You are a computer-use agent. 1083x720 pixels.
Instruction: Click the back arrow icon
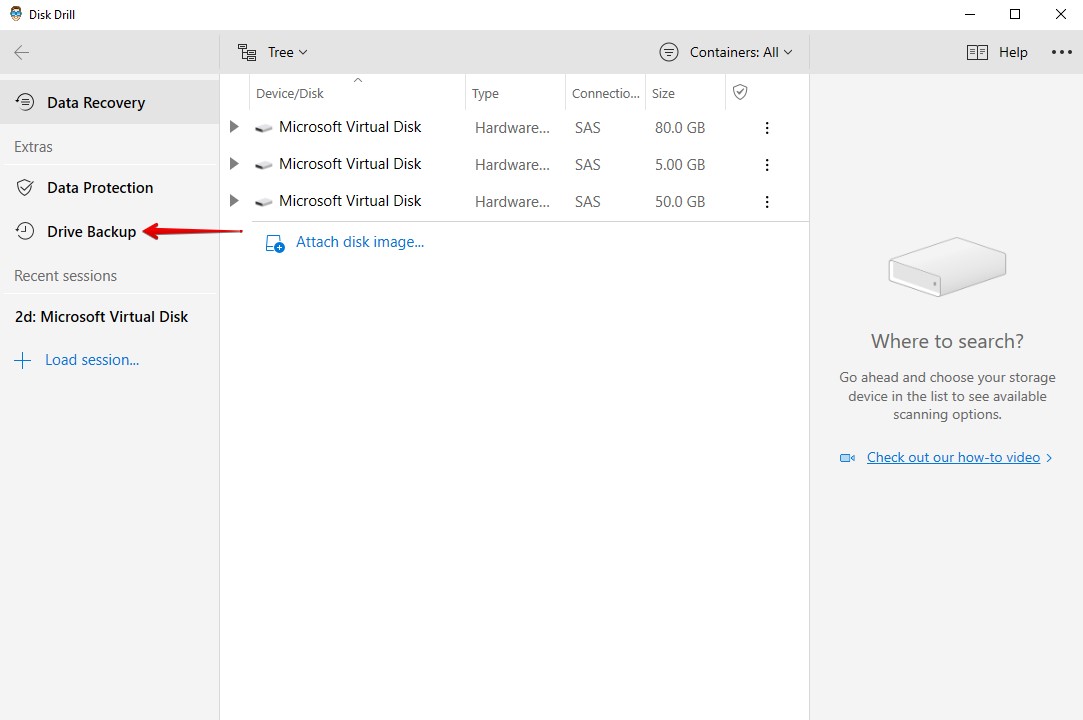tap(21, 53)
